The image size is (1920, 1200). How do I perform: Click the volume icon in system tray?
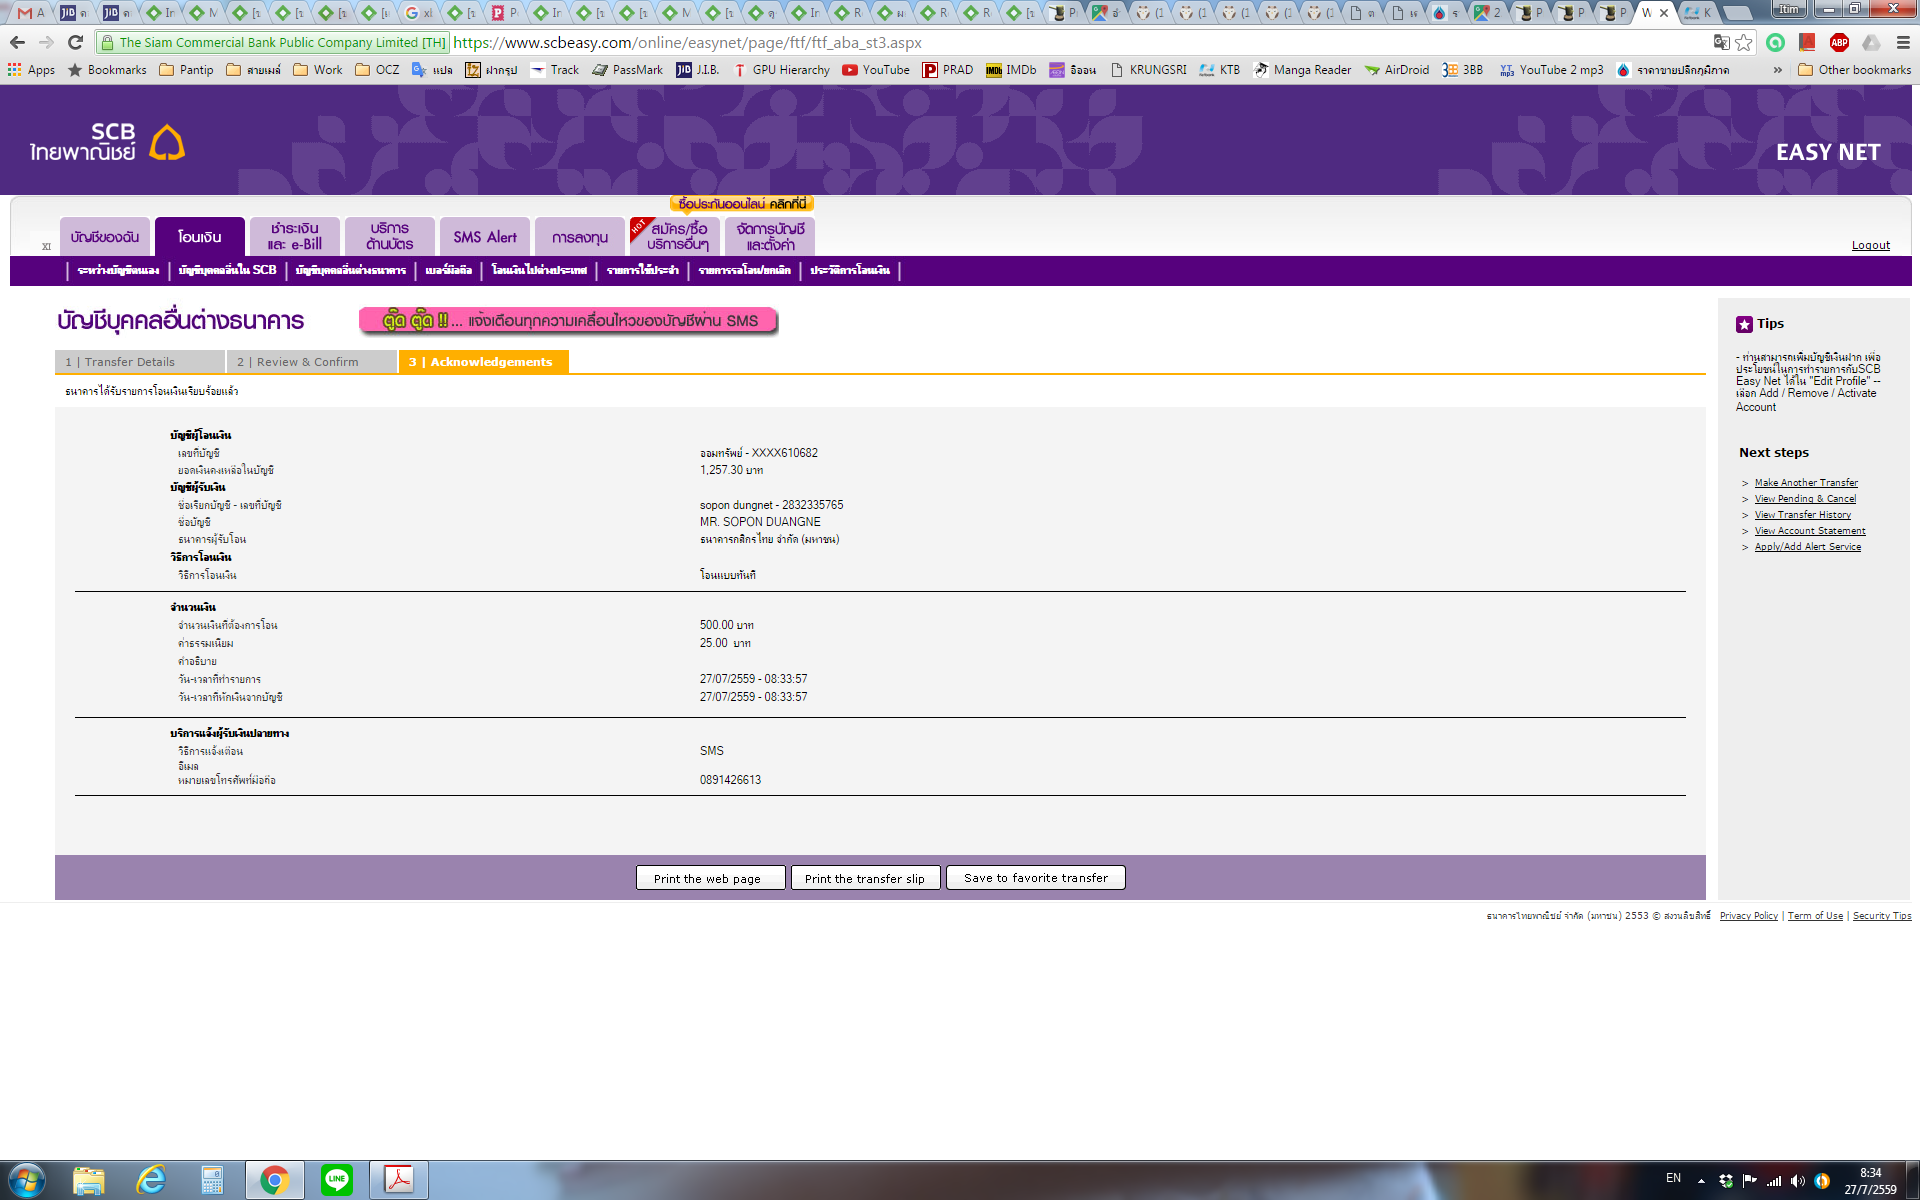pyautogui.click(x=1798, y=1181)
